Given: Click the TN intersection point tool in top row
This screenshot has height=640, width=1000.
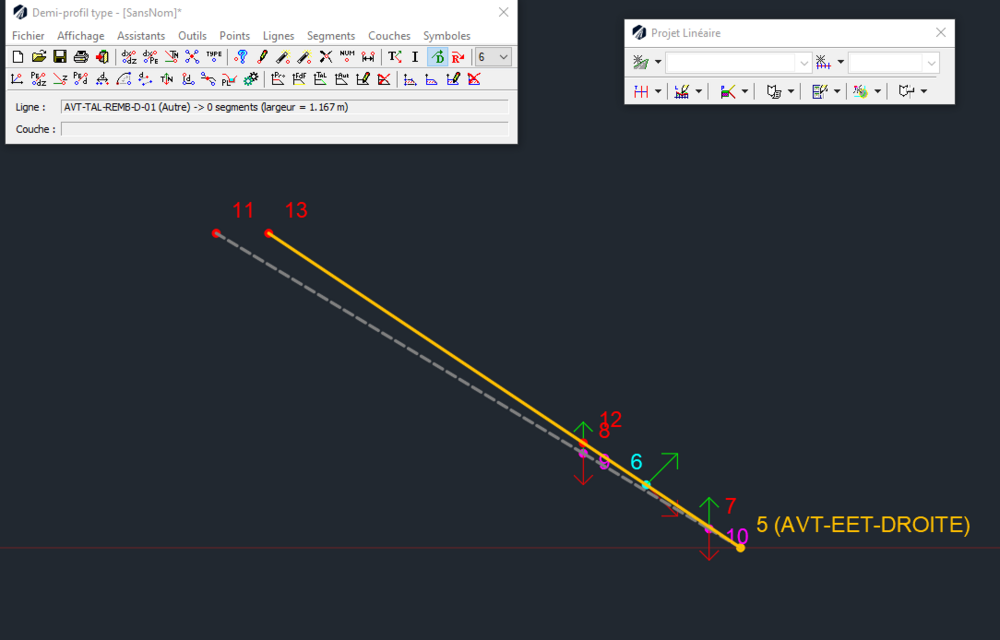Looking at the screenshot, I should (171, 57).
